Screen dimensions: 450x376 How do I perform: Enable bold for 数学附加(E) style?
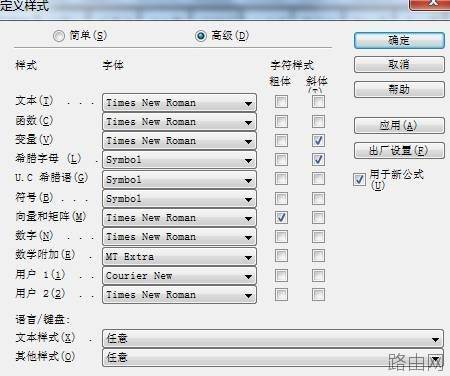point(281,256)
